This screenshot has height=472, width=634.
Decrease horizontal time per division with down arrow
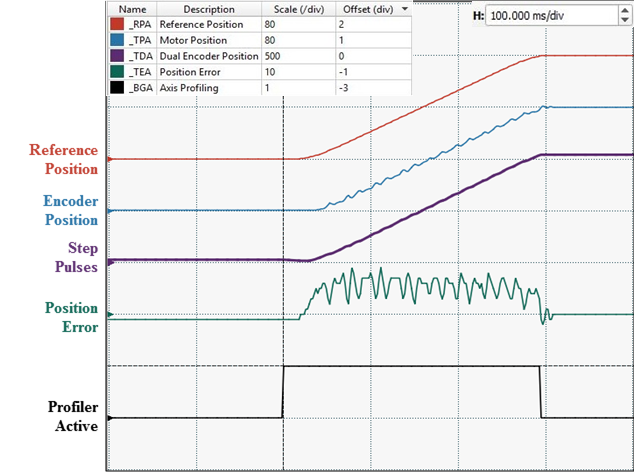tap(626, 22)
